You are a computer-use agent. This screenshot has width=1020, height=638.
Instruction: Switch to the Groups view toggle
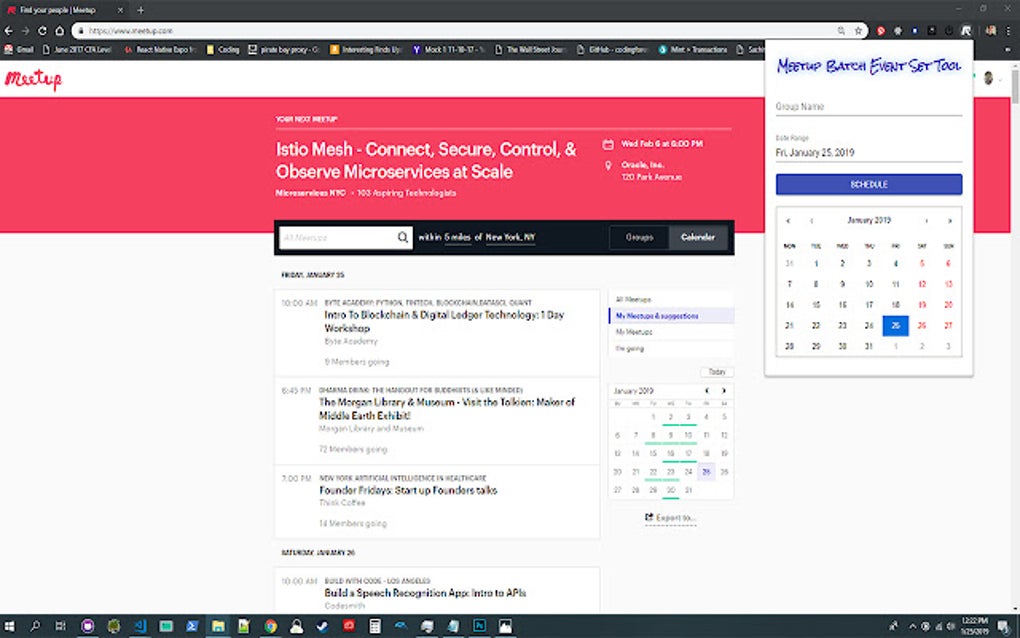pos(638,238)
